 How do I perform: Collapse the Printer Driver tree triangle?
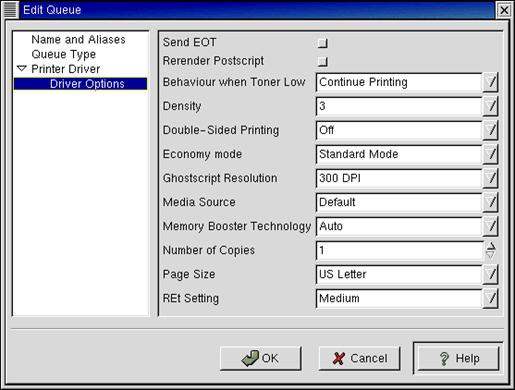22,69
